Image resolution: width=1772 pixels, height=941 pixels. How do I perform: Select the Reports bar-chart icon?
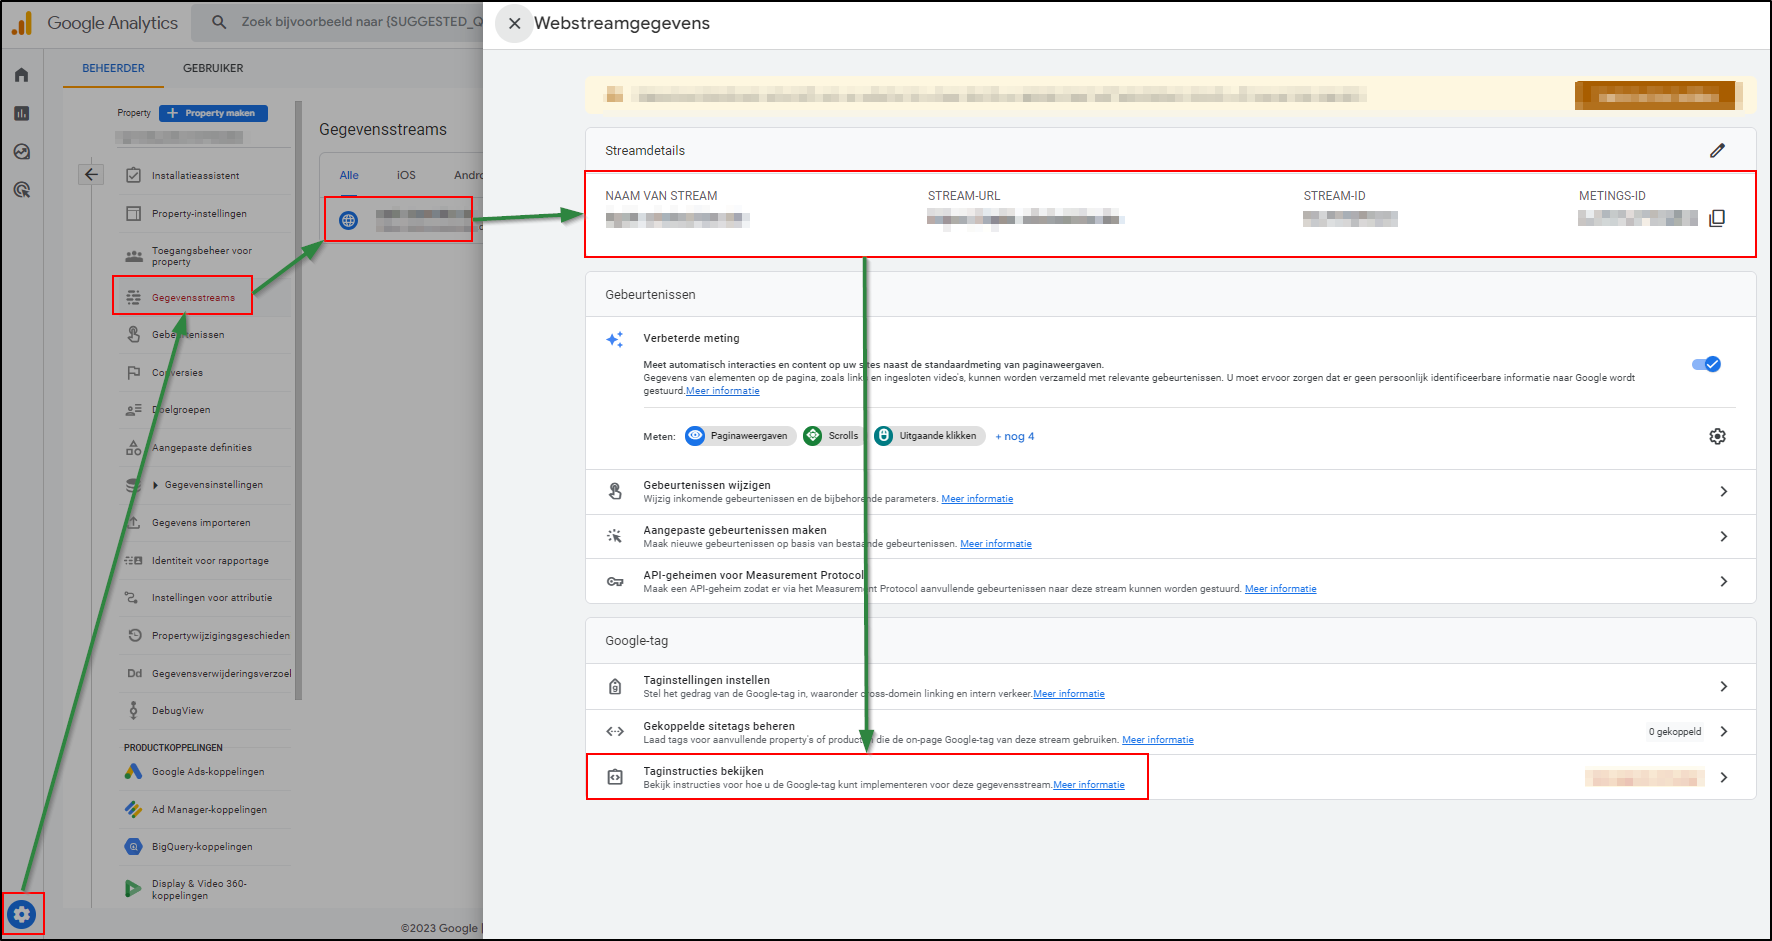tap(21, 113)
